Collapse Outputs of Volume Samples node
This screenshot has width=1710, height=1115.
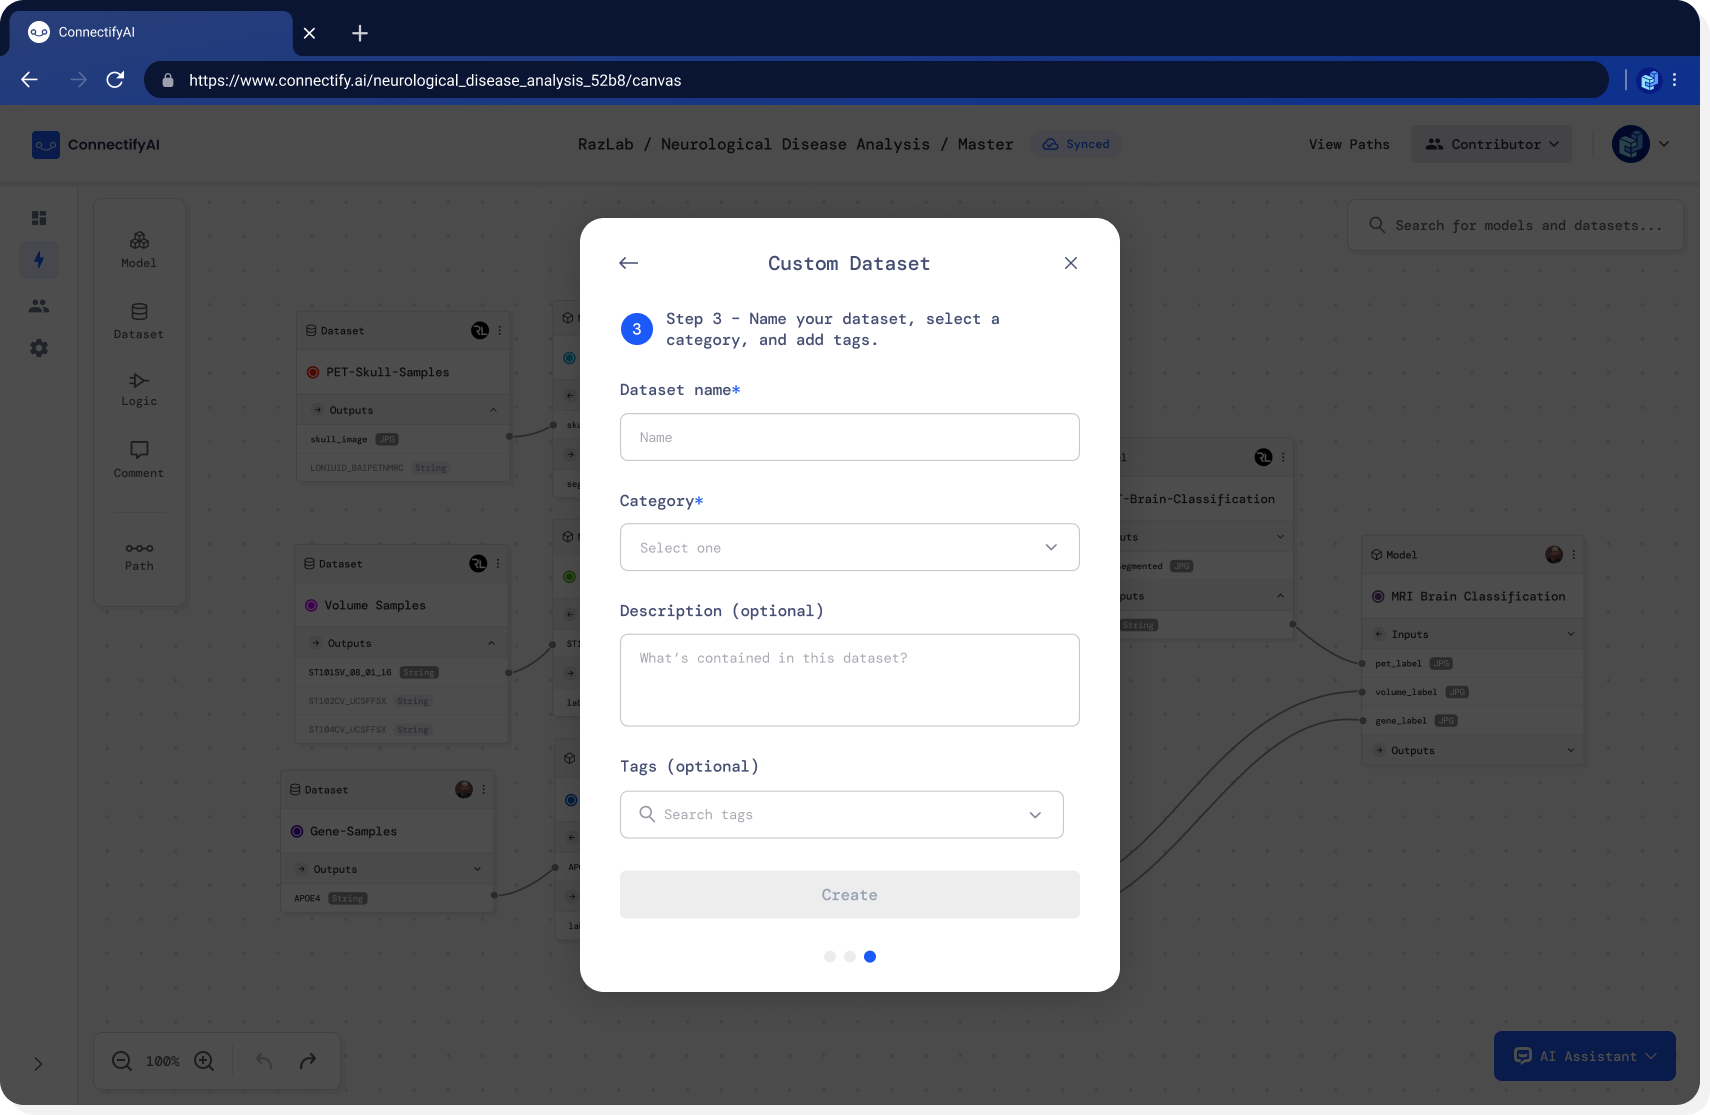pos(491,643)
